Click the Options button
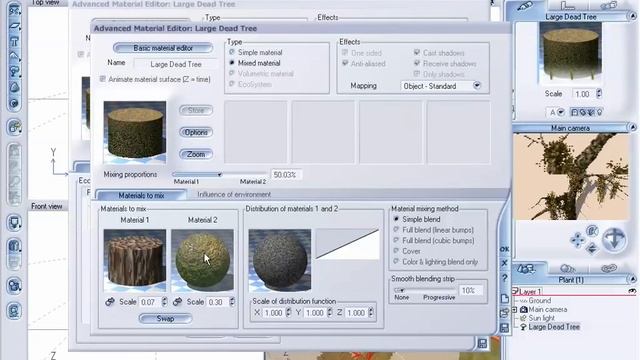640x360 pixels. pyautogui.click(x=196, y=132)
